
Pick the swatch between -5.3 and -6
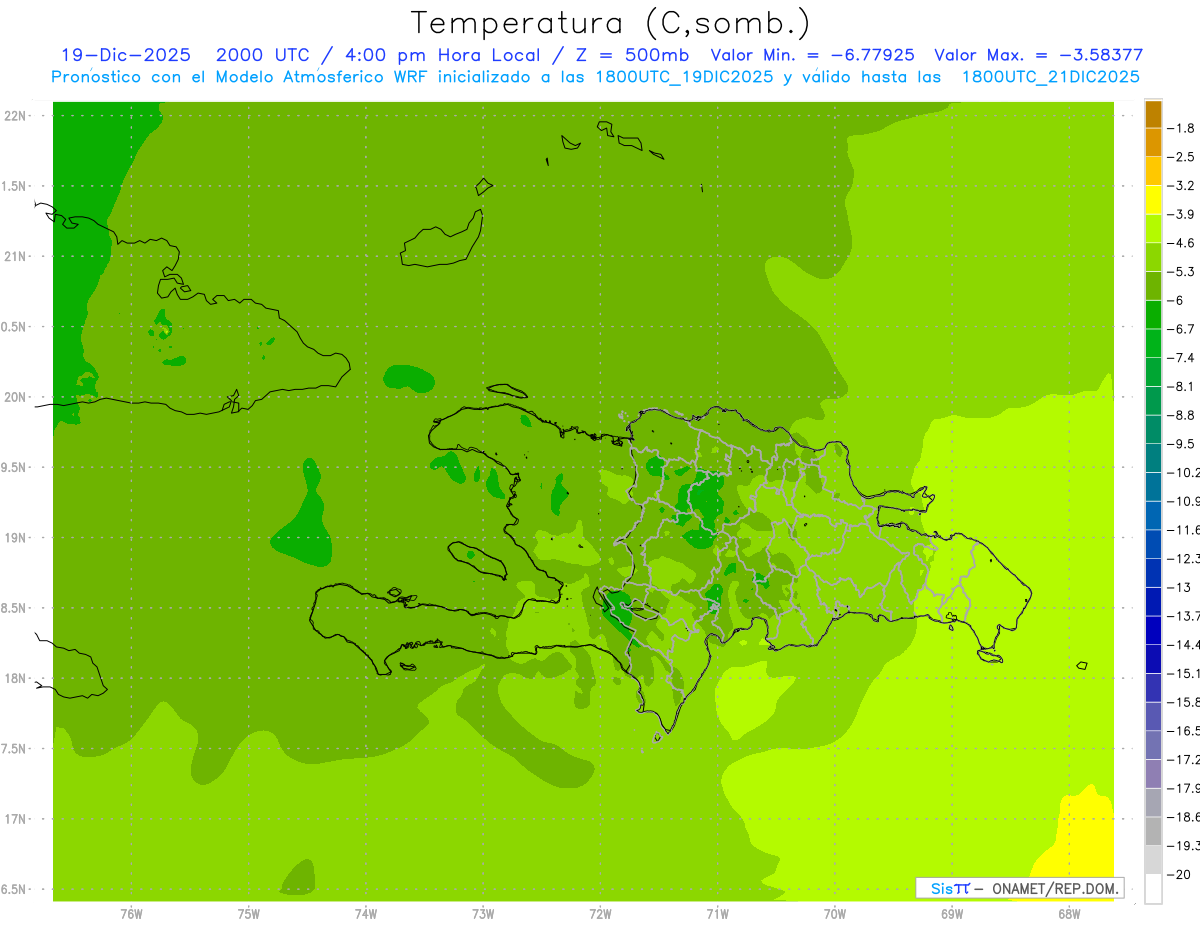tap(1154, 286)
